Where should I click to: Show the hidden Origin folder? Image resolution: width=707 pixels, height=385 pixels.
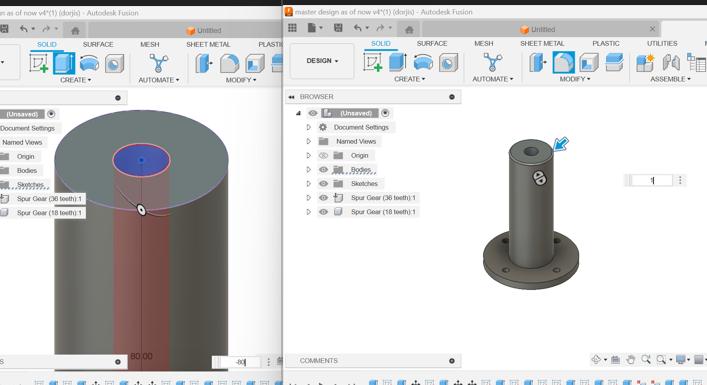tap(323, 156)
